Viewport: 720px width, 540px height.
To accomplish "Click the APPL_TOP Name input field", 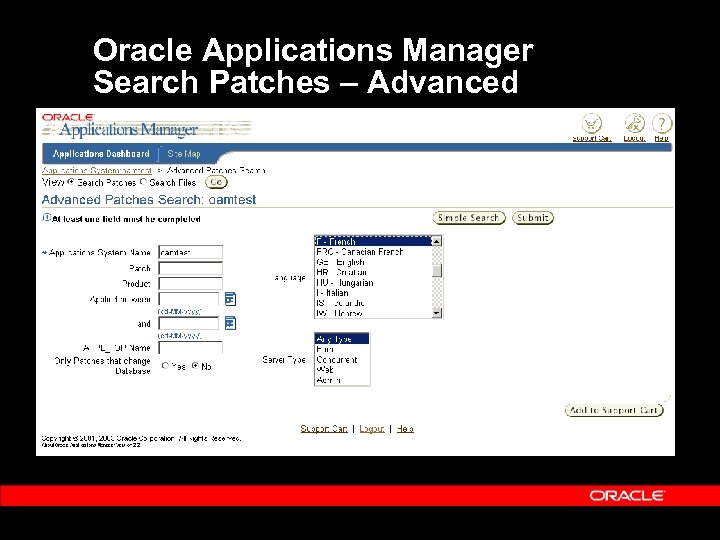I will 191,348.
